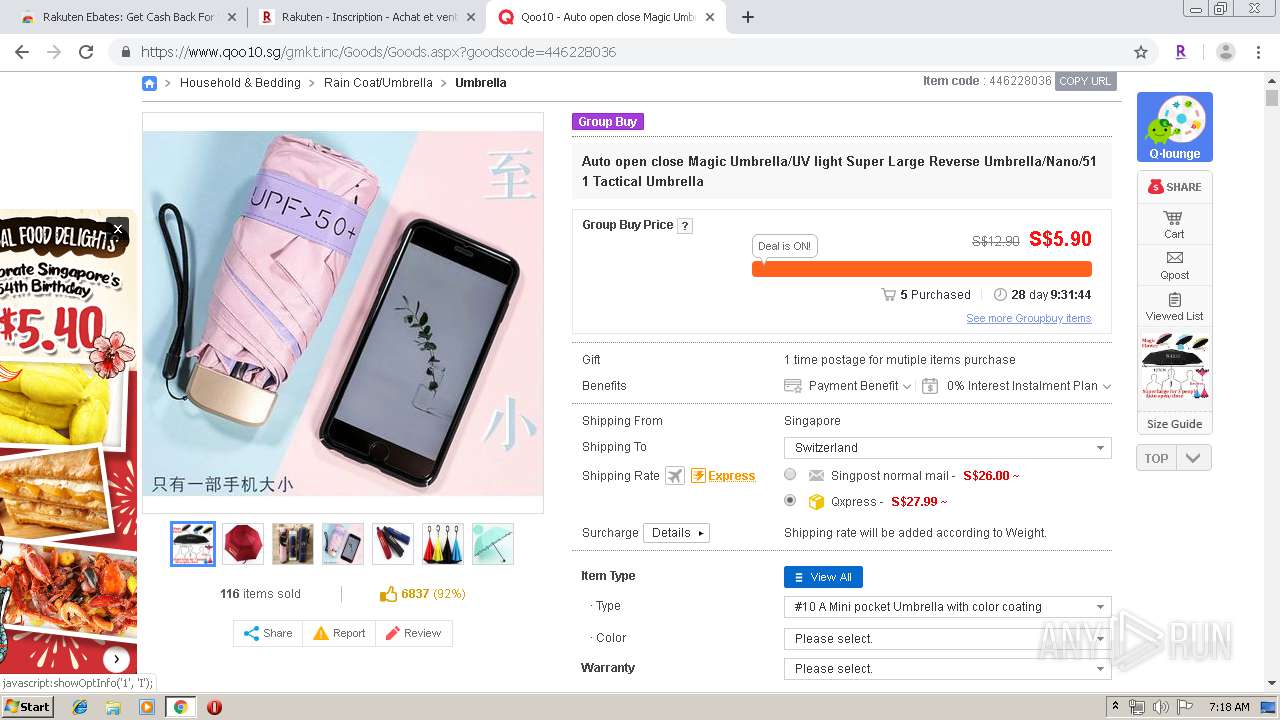Expand the Payment Benefit dropdown

click(x=848, y=386)
